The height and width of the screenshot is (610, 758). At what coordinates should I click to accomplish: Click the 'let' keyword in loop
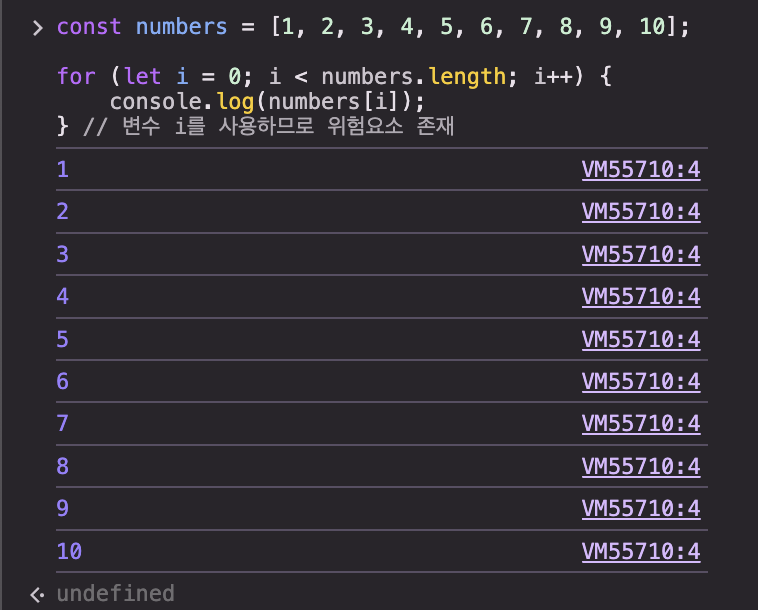point(142,76)
